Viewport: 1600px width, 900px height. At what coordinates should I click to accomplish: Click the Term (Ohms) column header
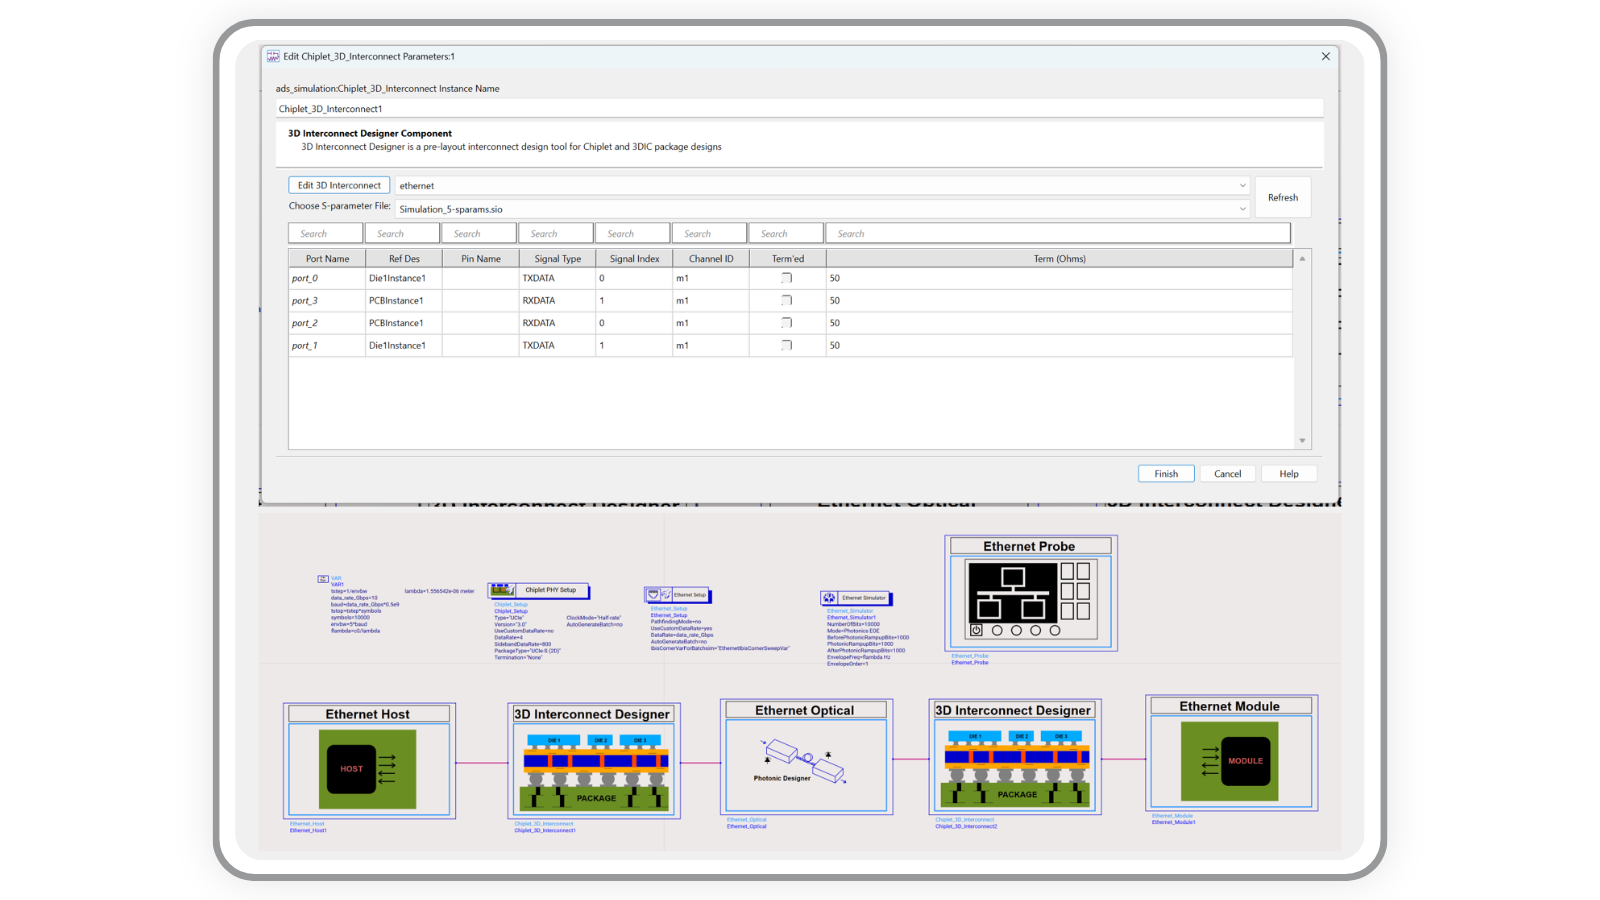point(1060,259)
